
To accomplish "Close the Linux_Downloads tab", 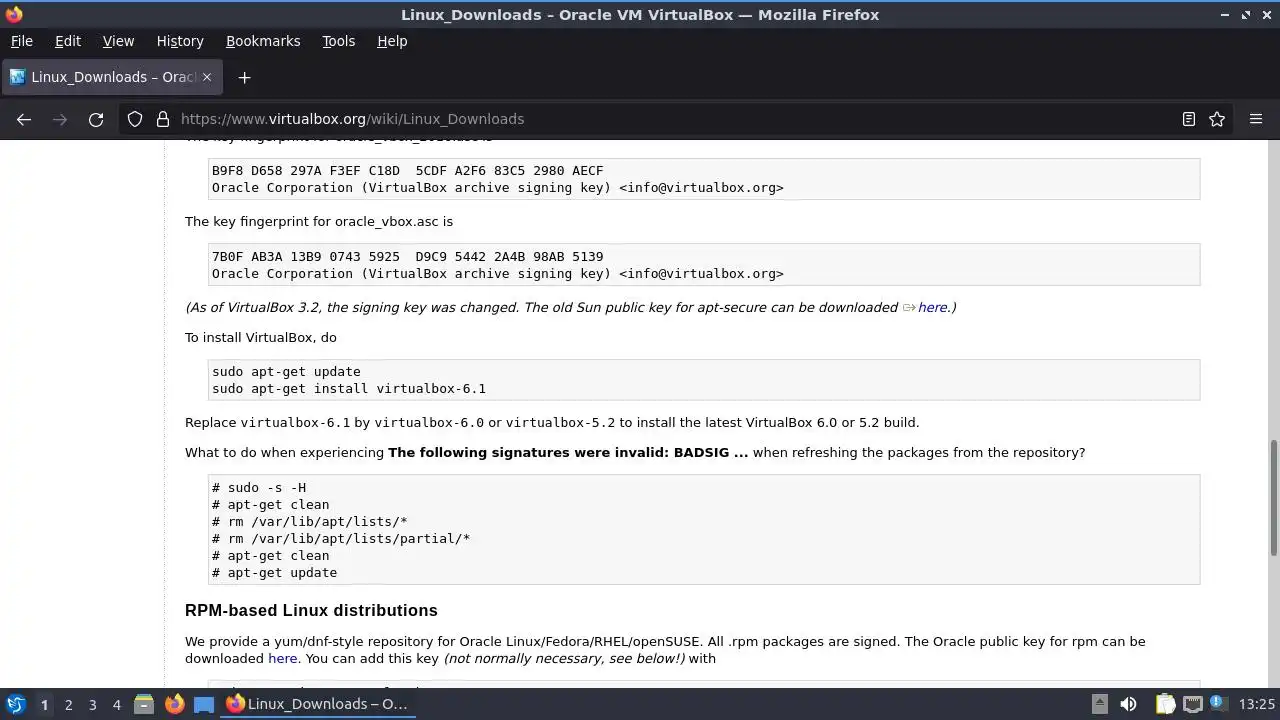I will 207,77.
